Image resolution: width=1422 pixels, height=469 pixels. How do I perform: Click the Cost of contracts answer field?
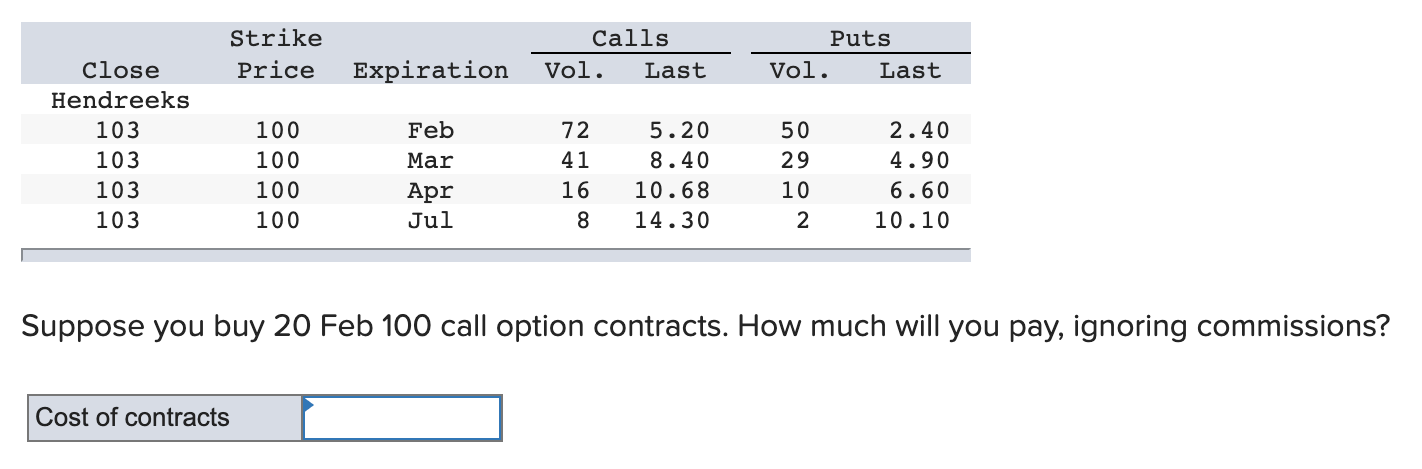(402, 418)
